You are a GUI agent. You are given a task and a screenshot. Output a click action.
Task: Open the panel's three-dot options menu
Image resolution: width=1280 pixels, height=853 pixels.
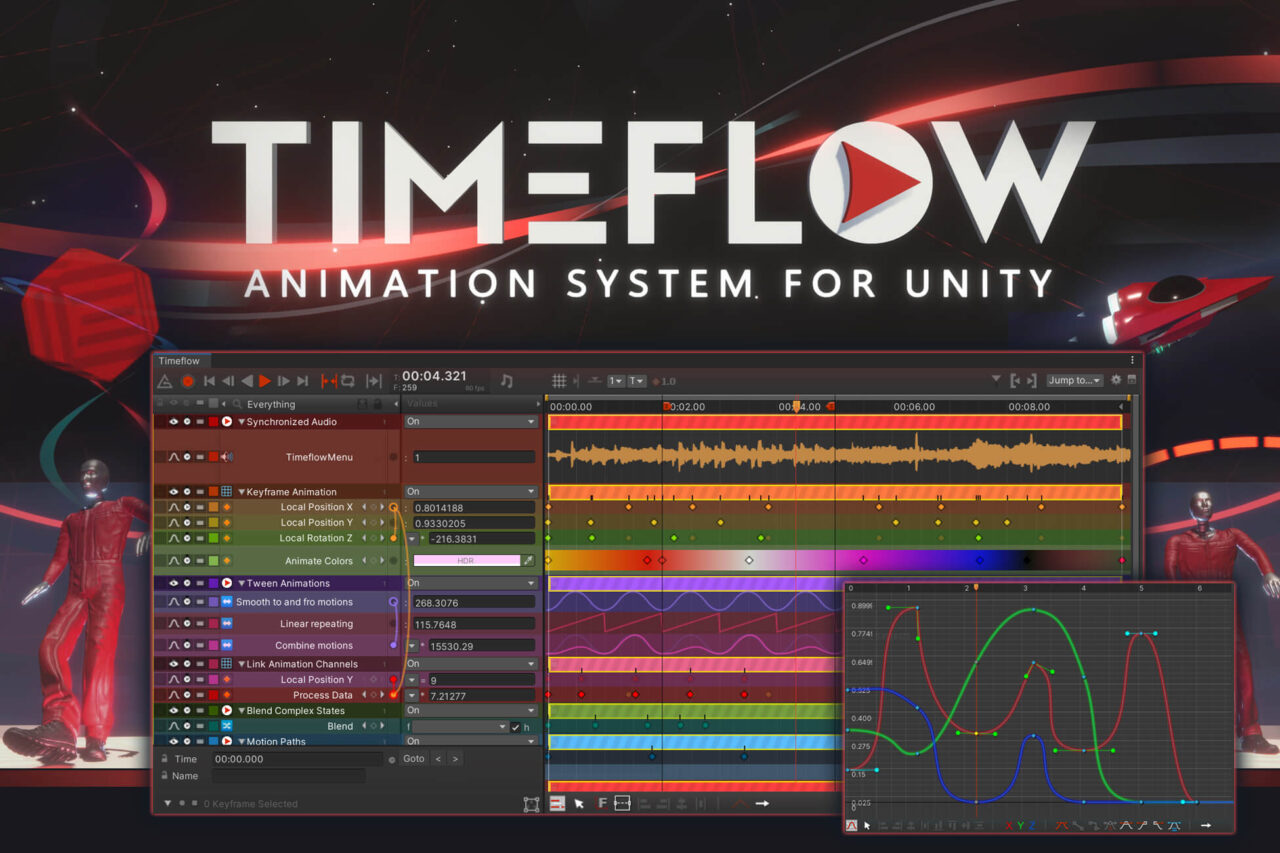pyautogui.click(x=1133, y=360)
